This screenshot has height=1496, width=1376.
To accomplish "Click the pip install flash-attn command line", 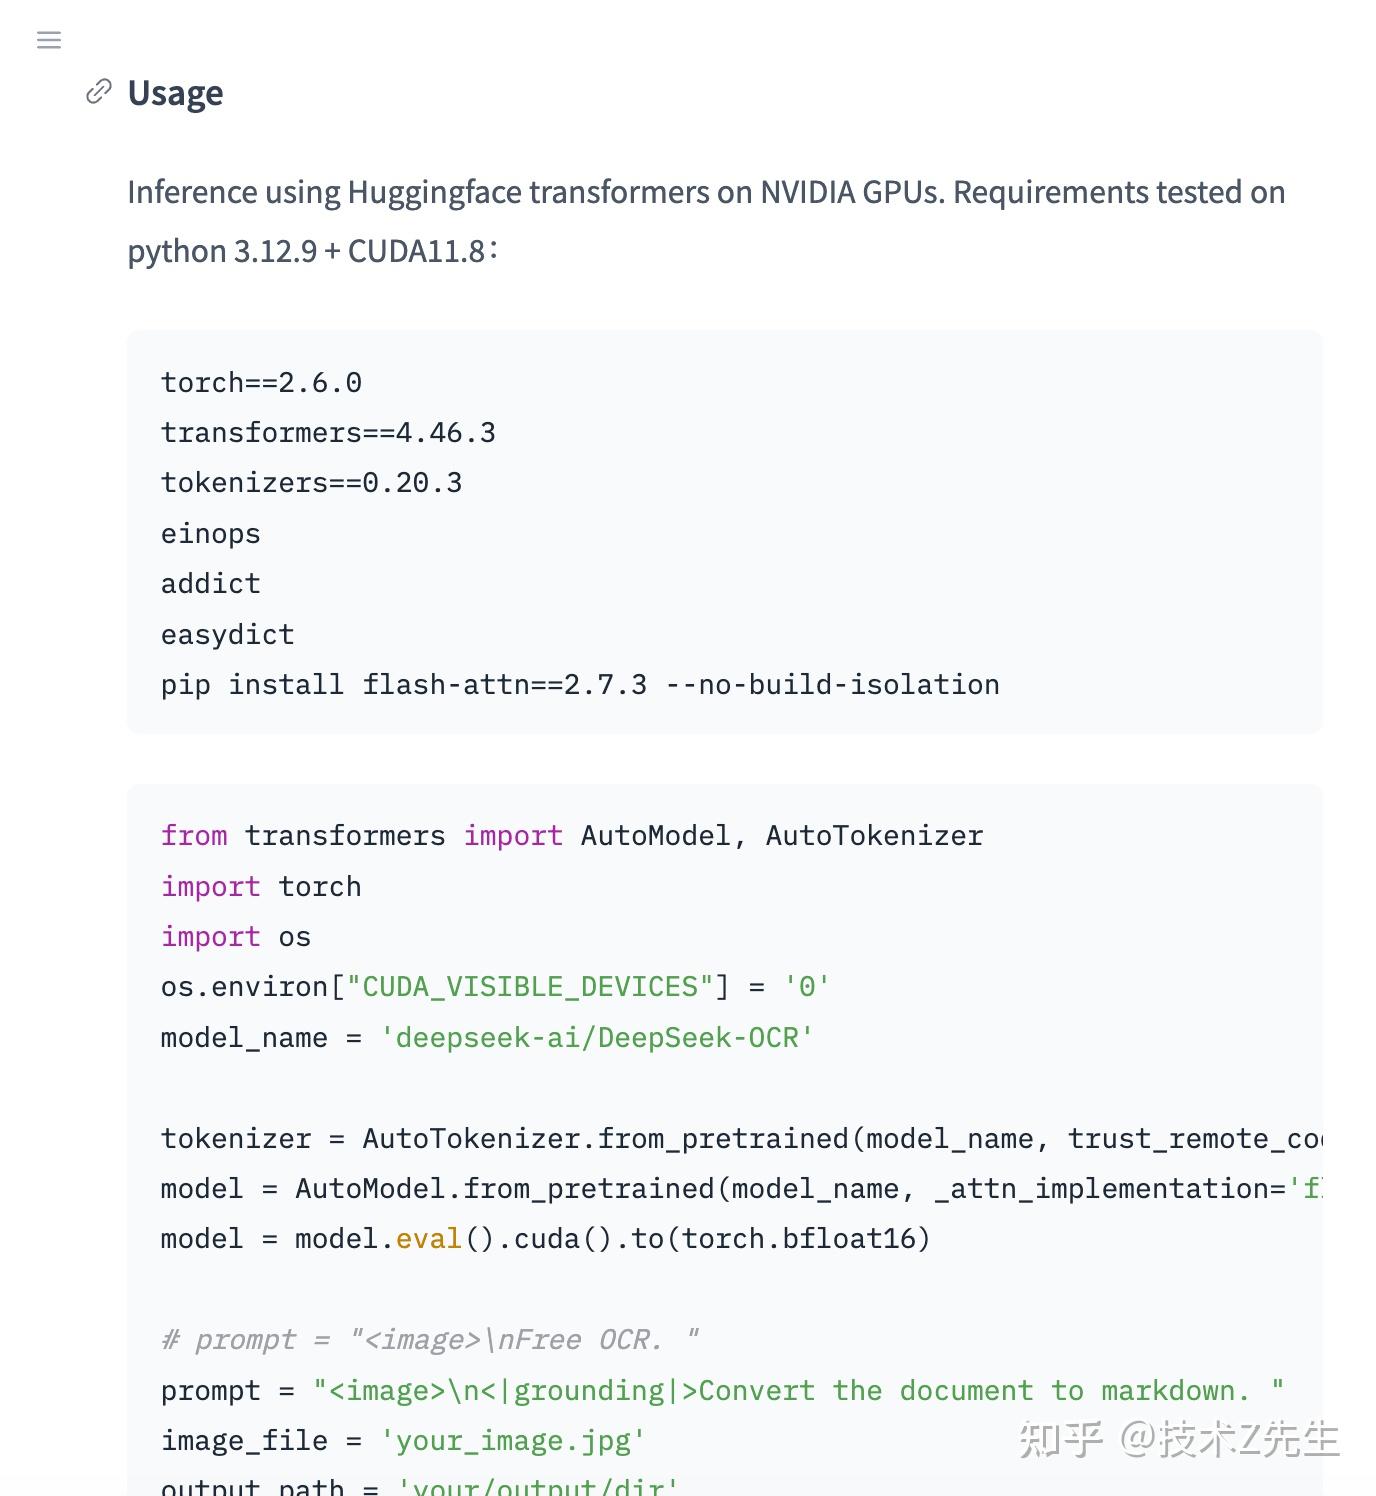I will (580, 685).
